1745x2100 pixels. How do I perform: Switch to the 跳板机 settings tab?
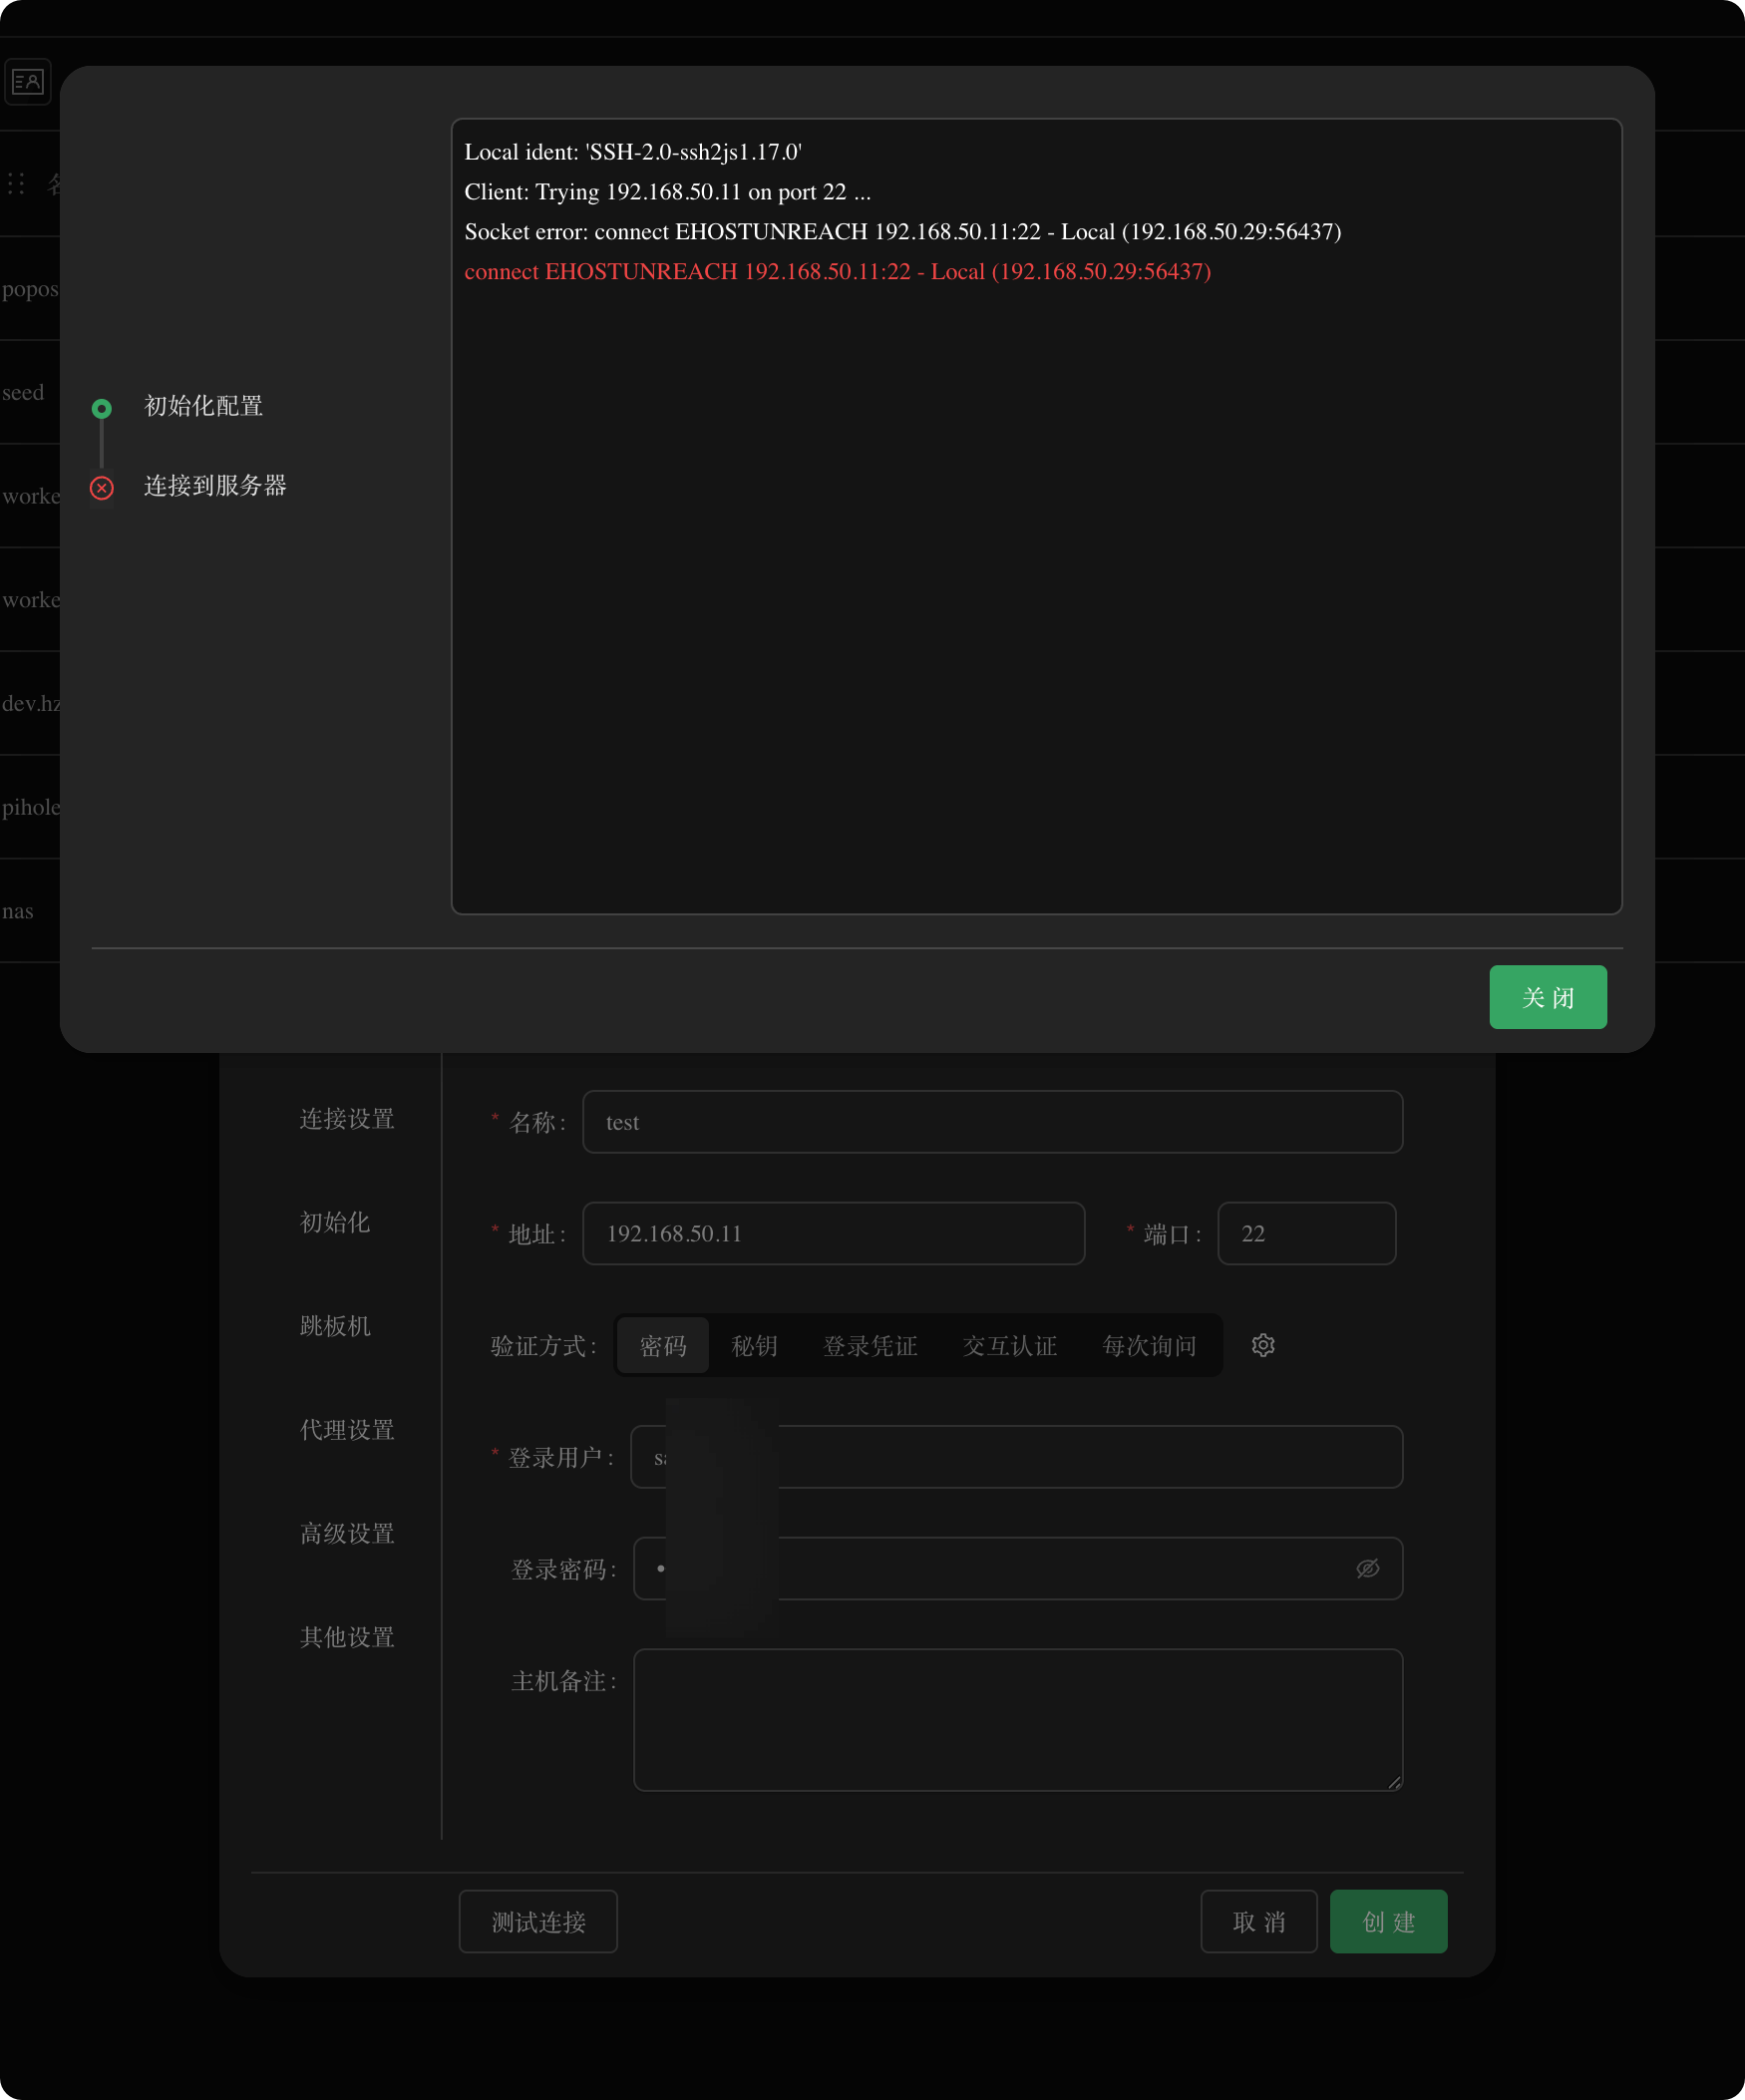point(335,1326)
